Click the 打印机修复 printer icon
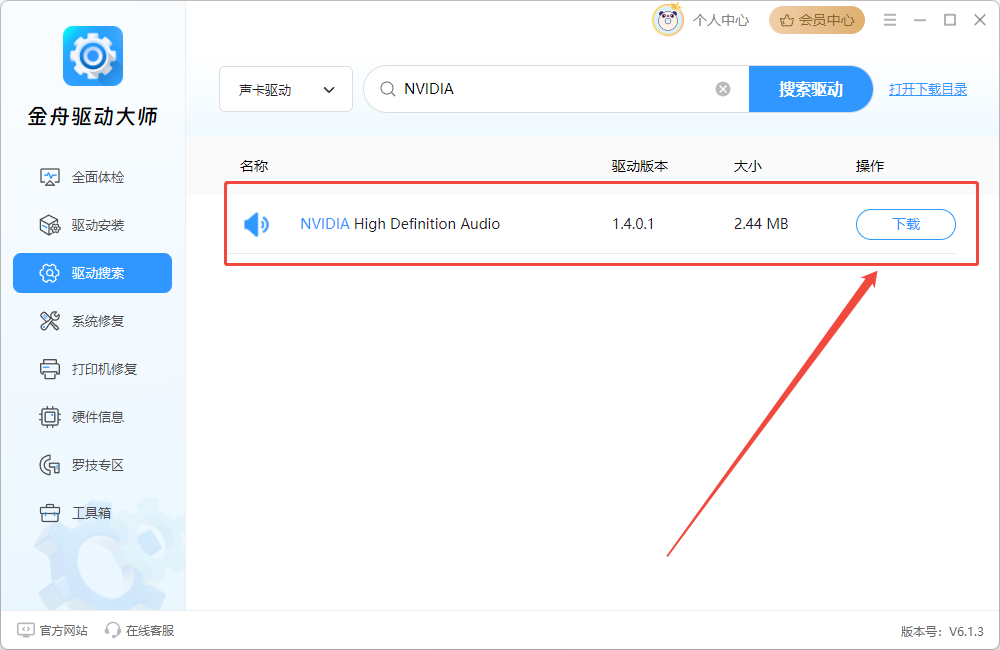The image size is (1000, 650). pos(50,369)
